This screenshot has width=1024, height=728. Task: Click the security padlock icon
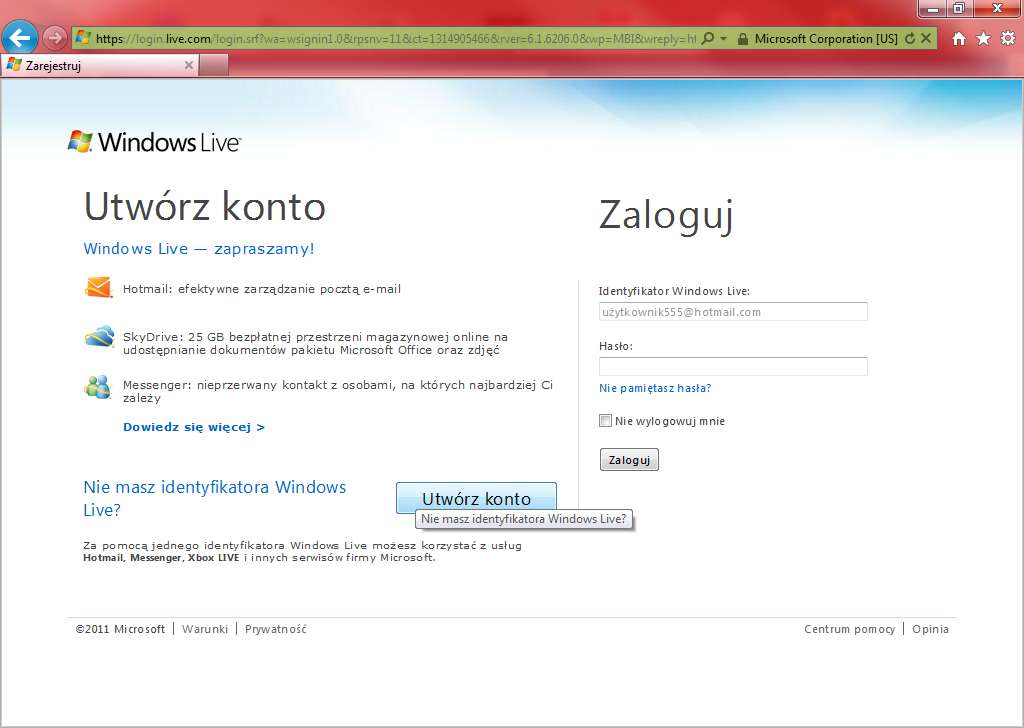pyautogui.click(x=743, y=39)
